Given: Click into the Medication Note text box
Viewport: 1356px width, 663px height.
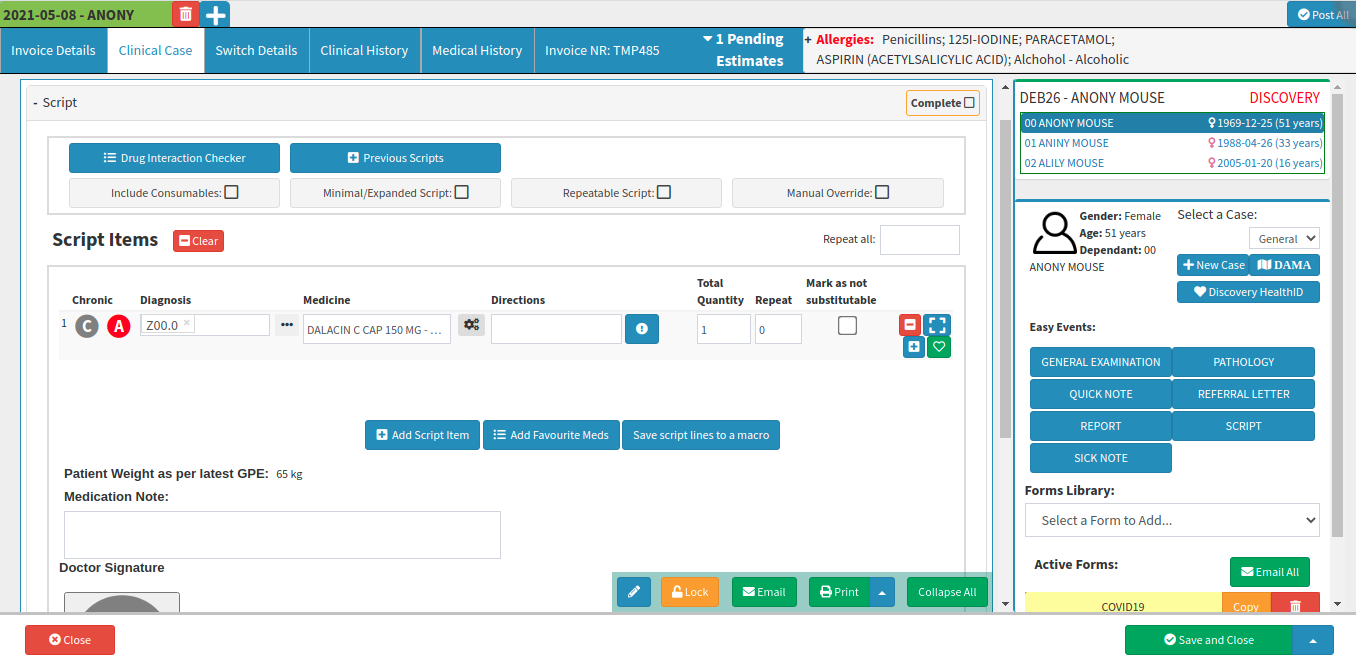Looking at the screenshot, I should point(282,535).
